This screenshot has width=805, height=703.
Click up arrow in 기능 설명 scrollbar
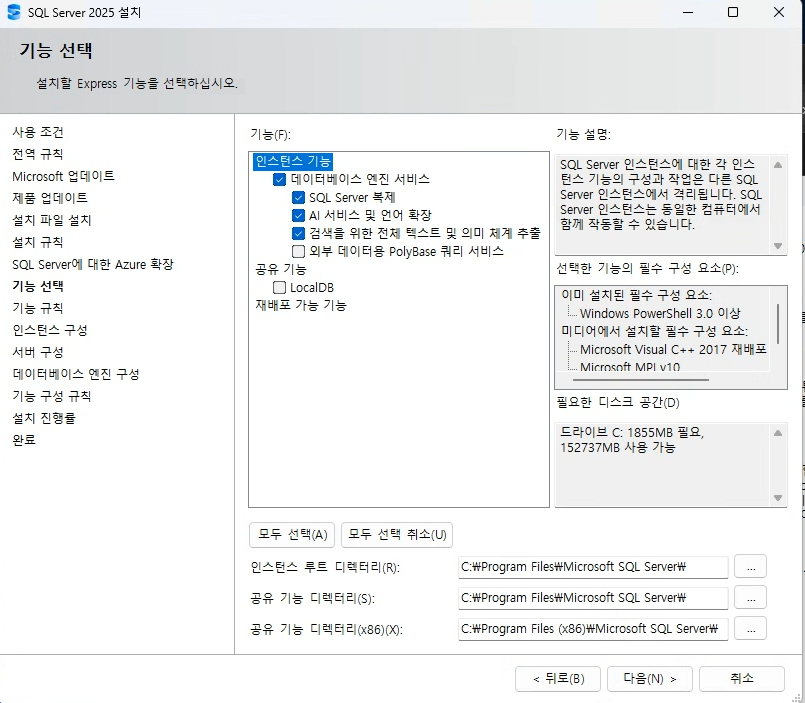778,165
